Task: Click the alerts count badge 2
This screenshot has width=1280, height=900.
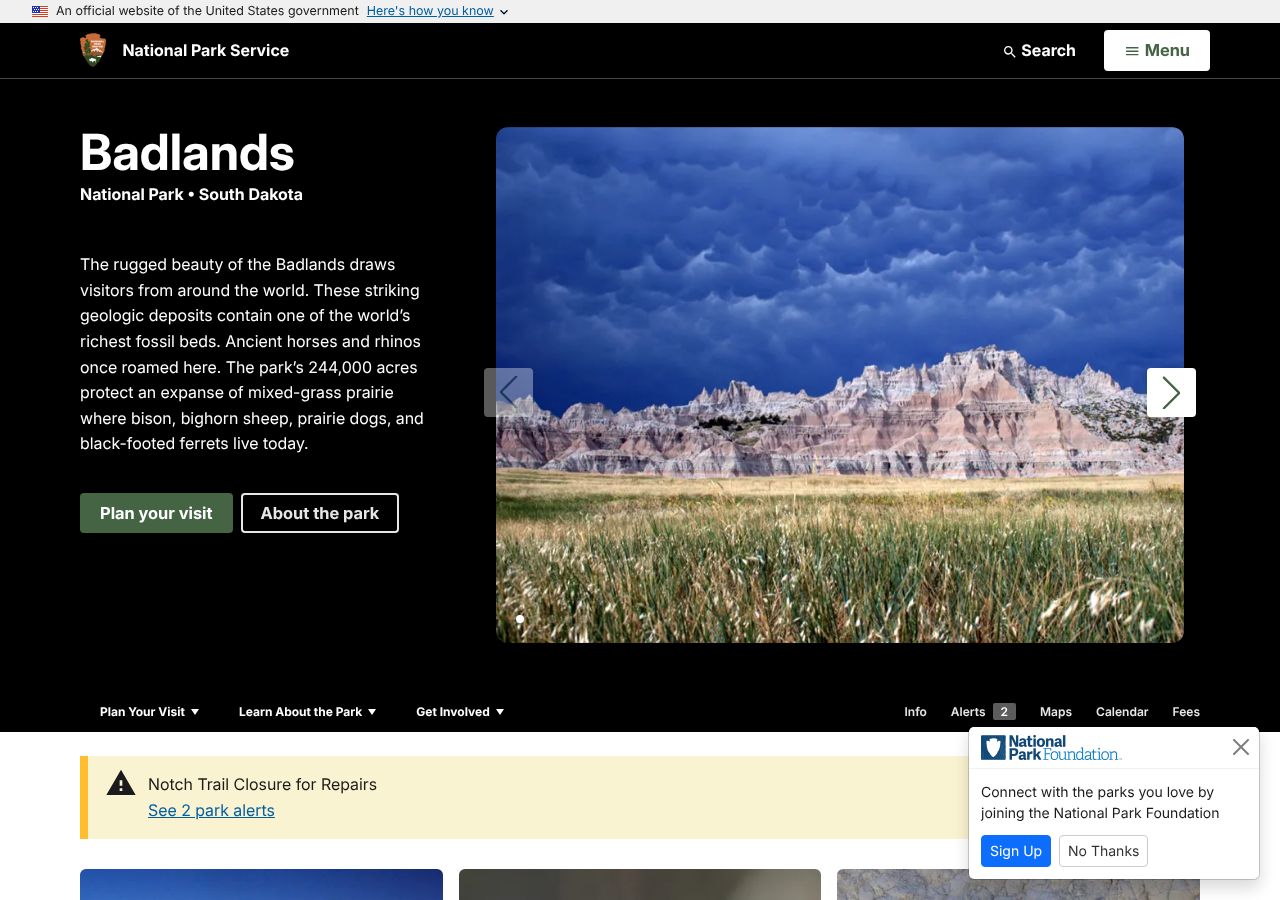Action: (x=1004, y=712)
